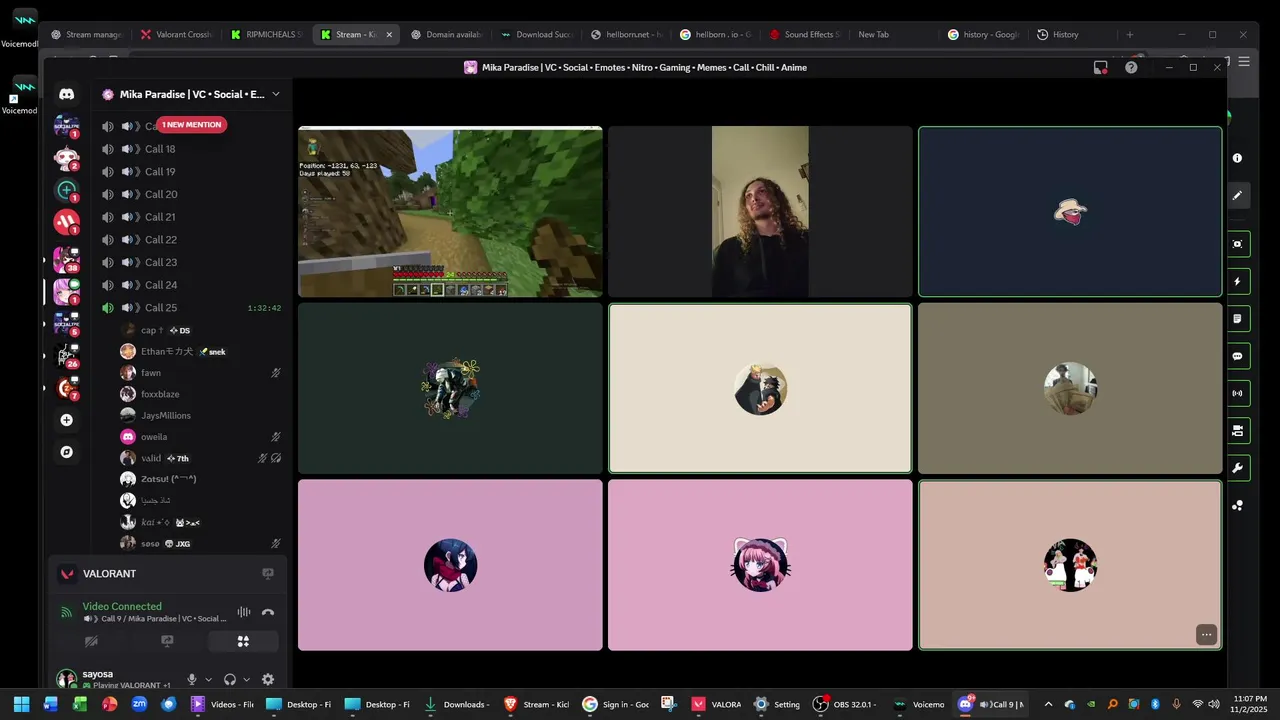The width and height of the screenshot is (1280, 720).
Task: Click the wrench icon in right sidebar
Action: [1237, 468]
